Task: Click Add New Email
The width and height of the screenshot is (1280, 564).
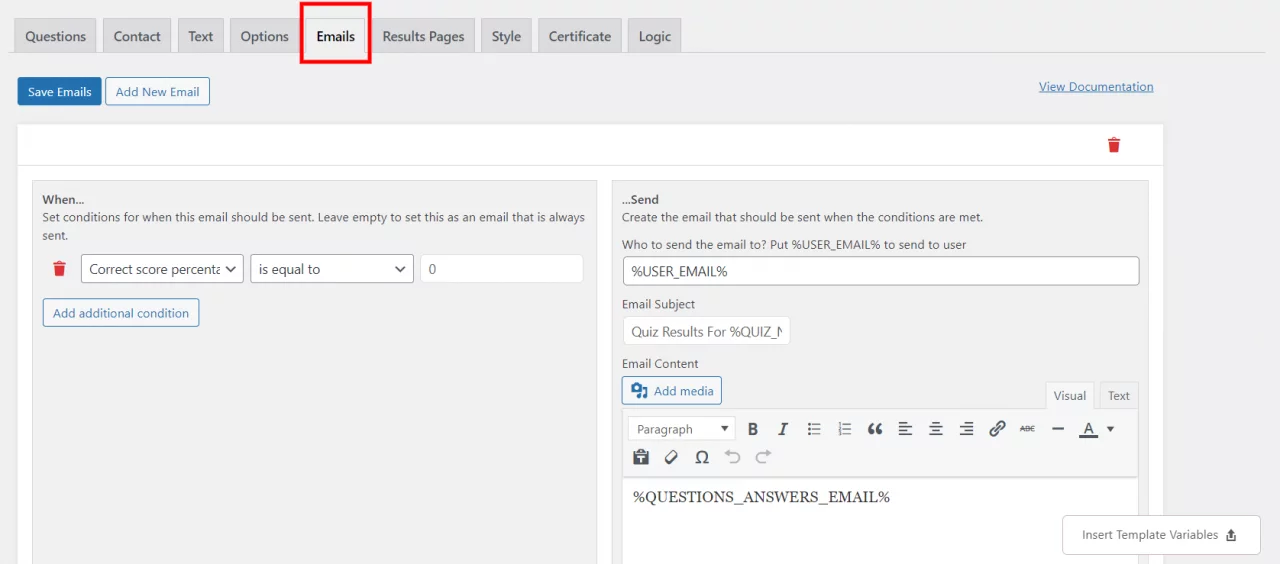Action: [157, 91]
